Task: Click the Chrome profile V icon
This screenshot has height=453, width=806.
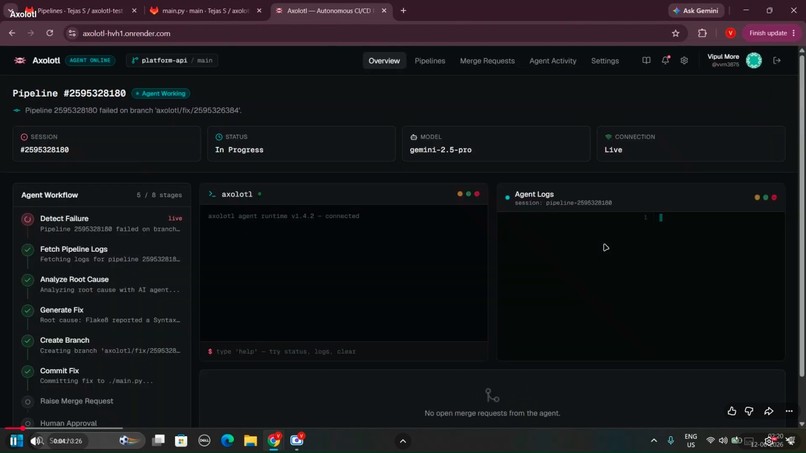Action: tap(730, 33)
